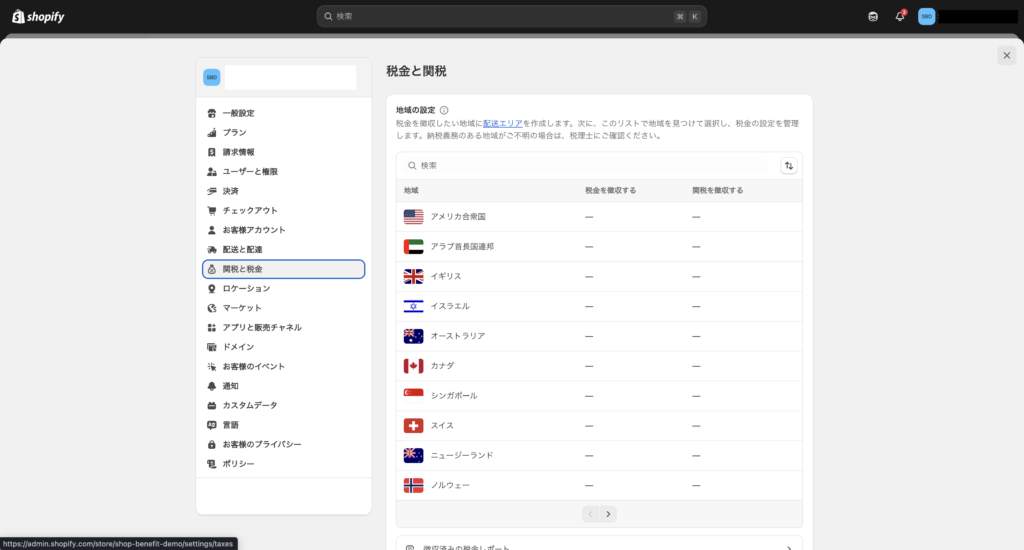Open the シンガポール row

click(599, 396)
